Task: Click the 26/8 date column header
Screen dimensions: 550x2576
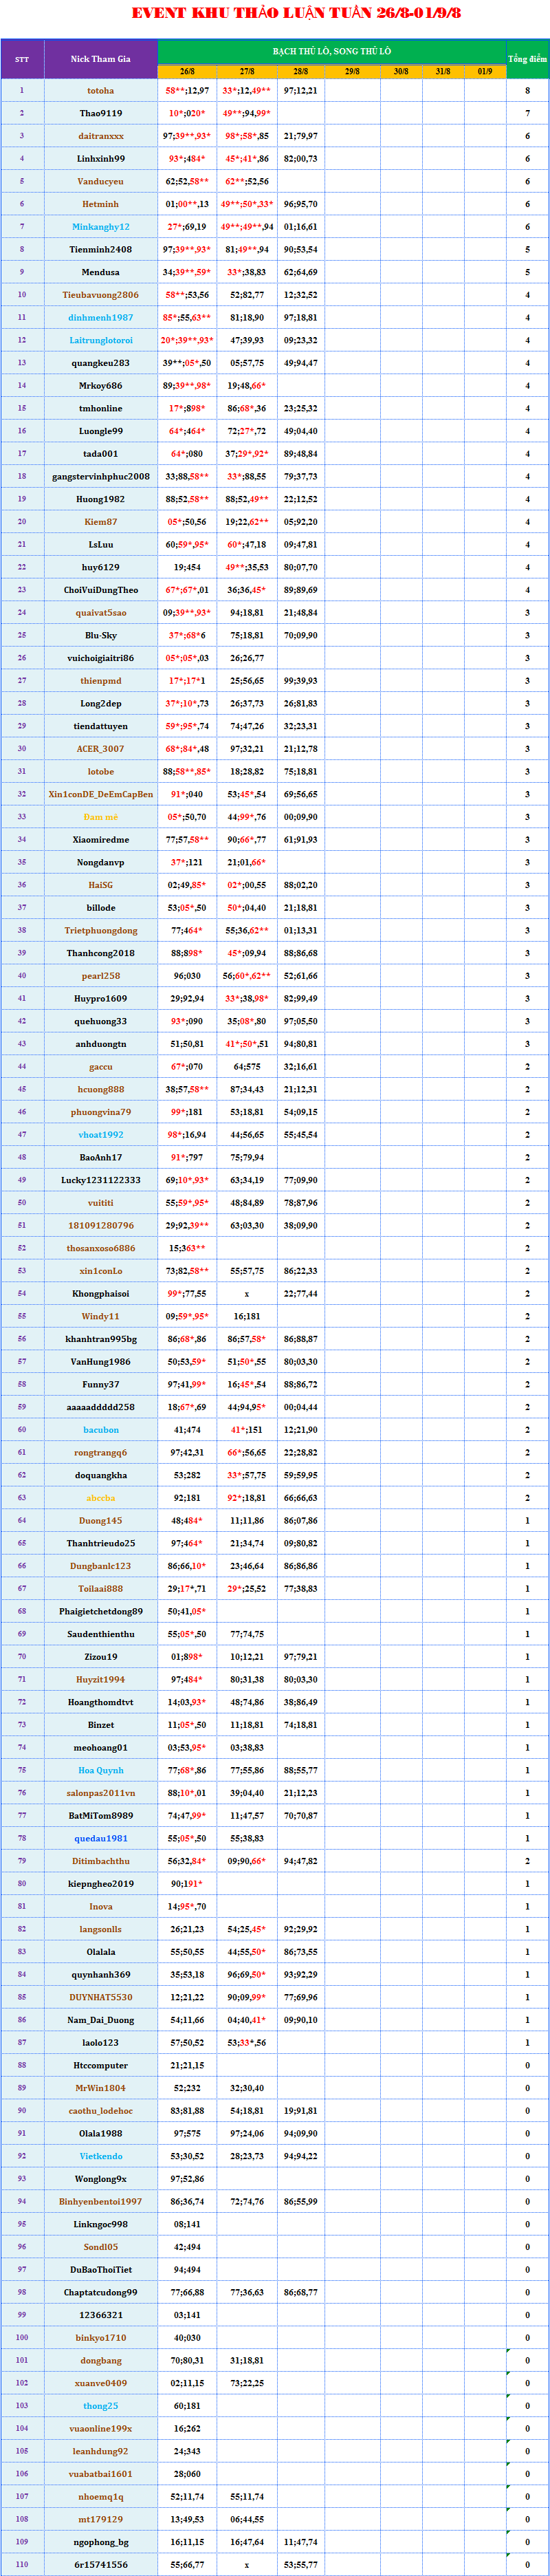Action: pyautogui.click(x=187, y=72)
